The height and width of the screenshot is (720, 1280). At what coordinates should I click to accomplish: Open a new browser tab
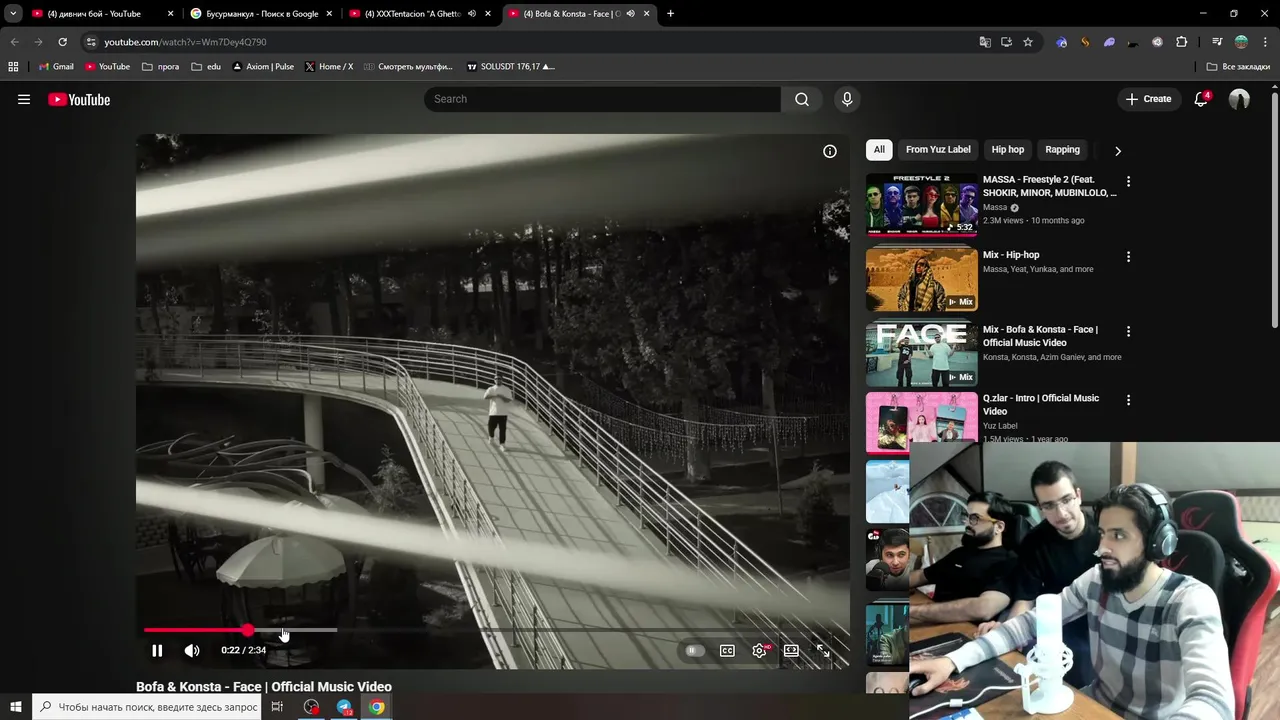pyautogui.click(x=670, y=14)
